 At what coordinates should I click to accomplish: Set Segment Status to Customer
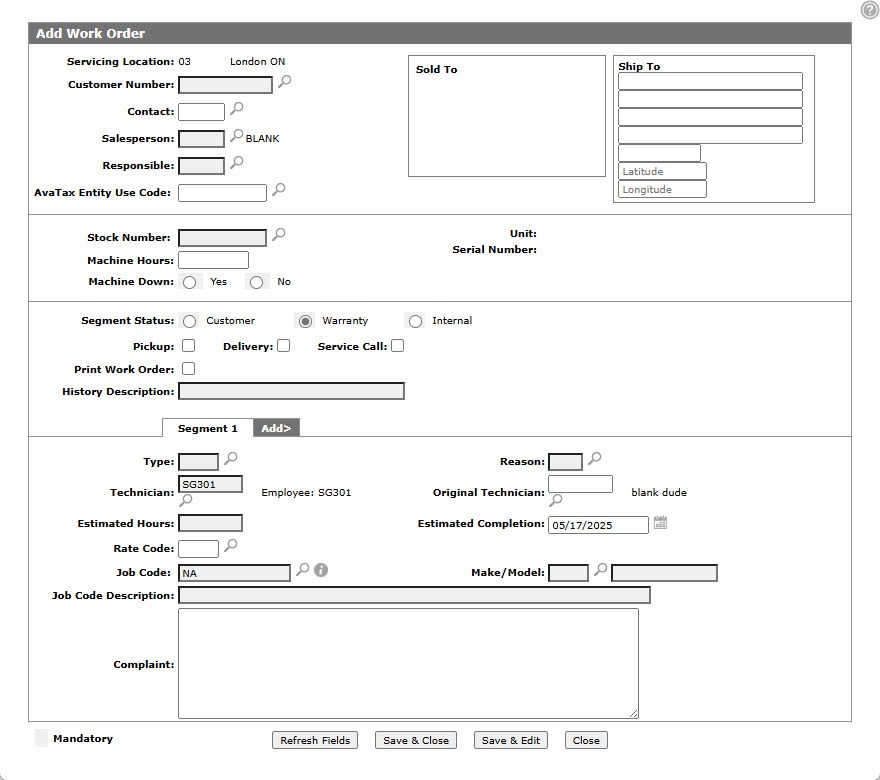tap(190, 321)
